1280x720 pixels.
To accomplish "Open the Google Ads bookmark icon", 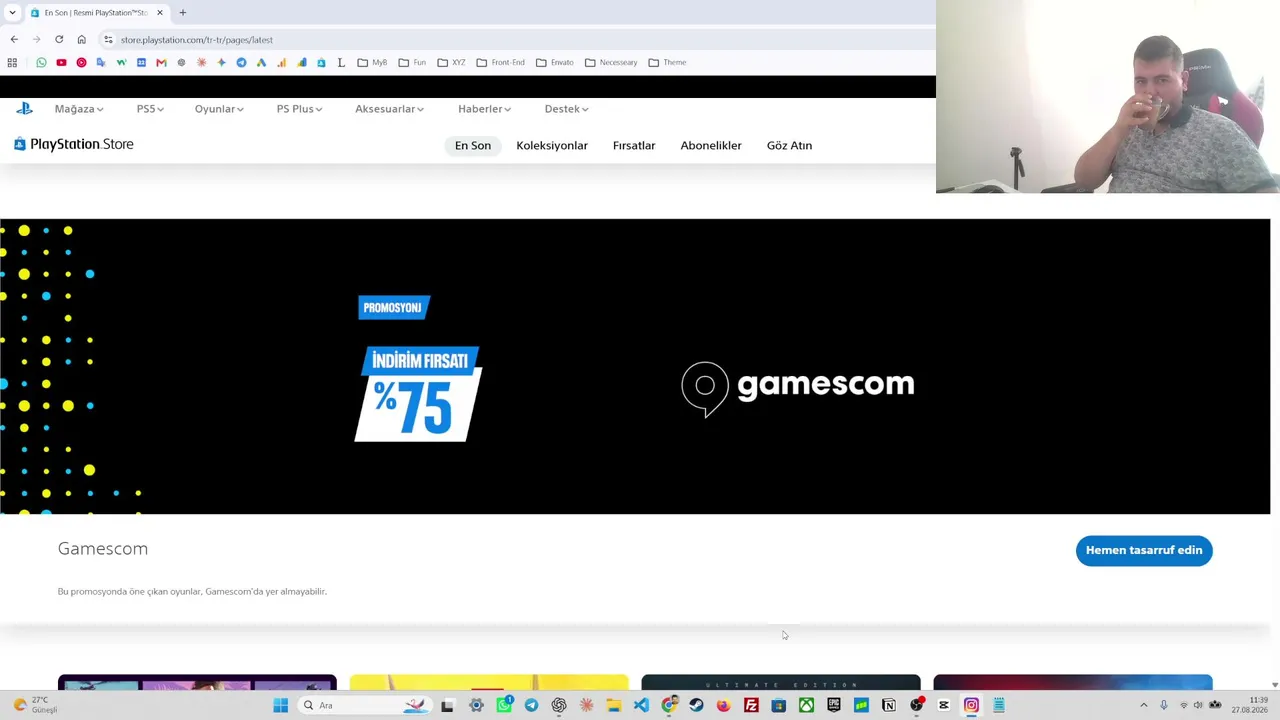I will tap(261, 62).
